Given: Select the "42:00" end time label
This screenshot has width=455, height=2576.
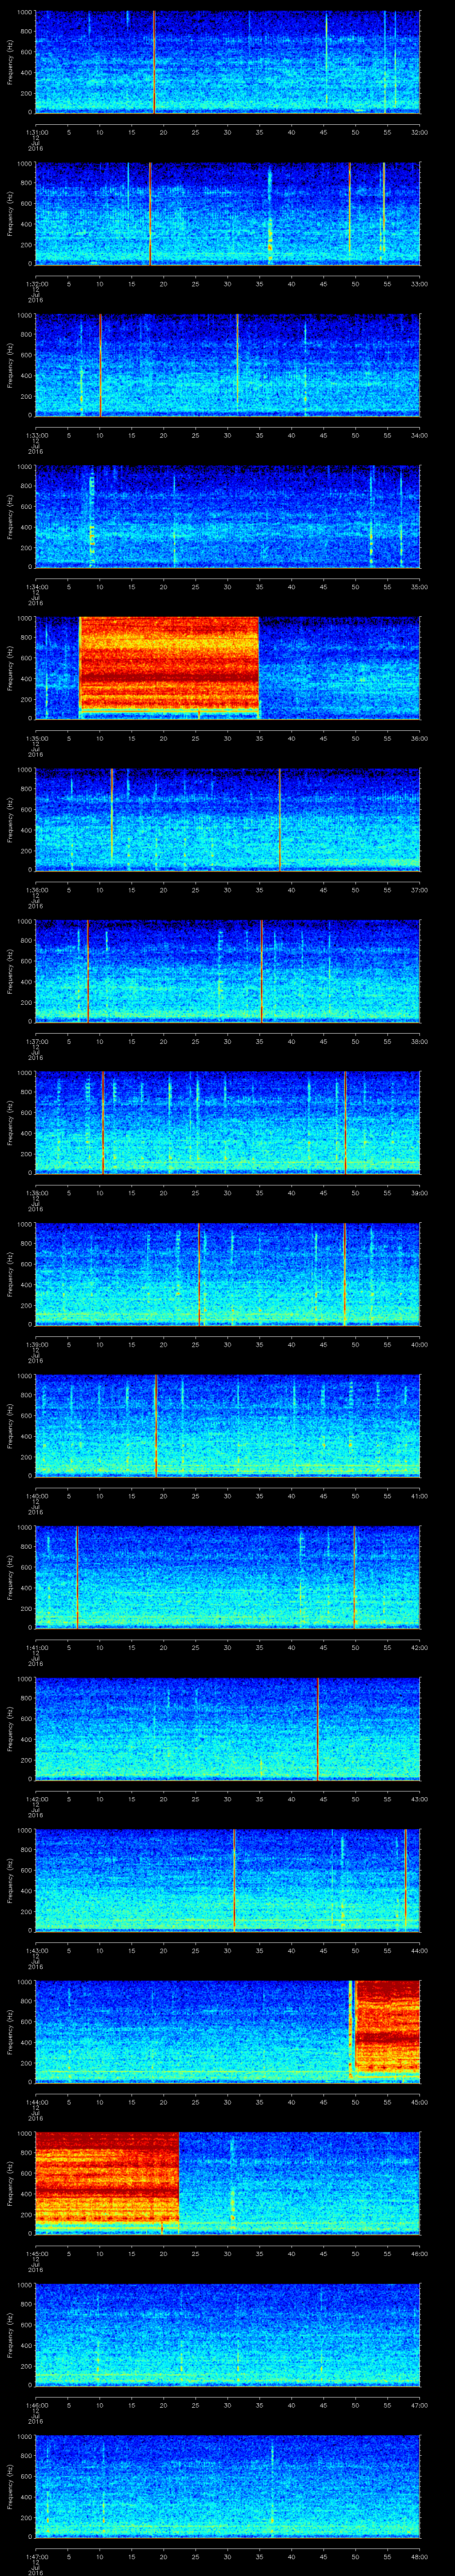Looking at the screenshot, I should [419, 1647].
